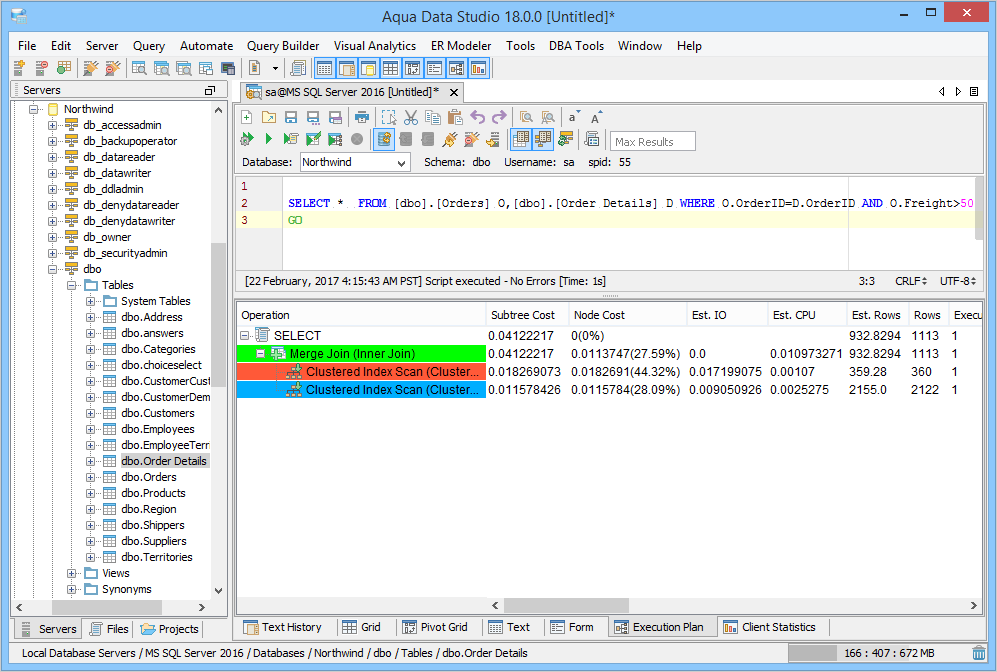The height and width of the screenshot is (672, 997).
Task: Click the increase font size 'A' icon
Action: tap(595, 118)
